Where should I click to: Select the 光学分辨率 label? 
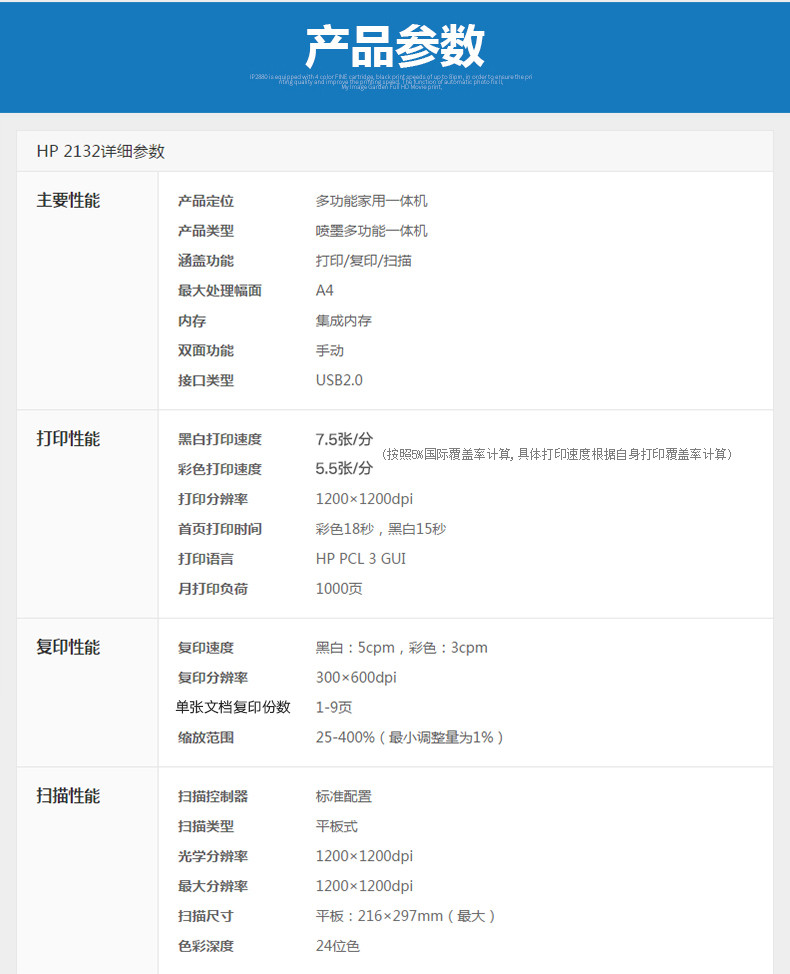[x=212, y=856]
